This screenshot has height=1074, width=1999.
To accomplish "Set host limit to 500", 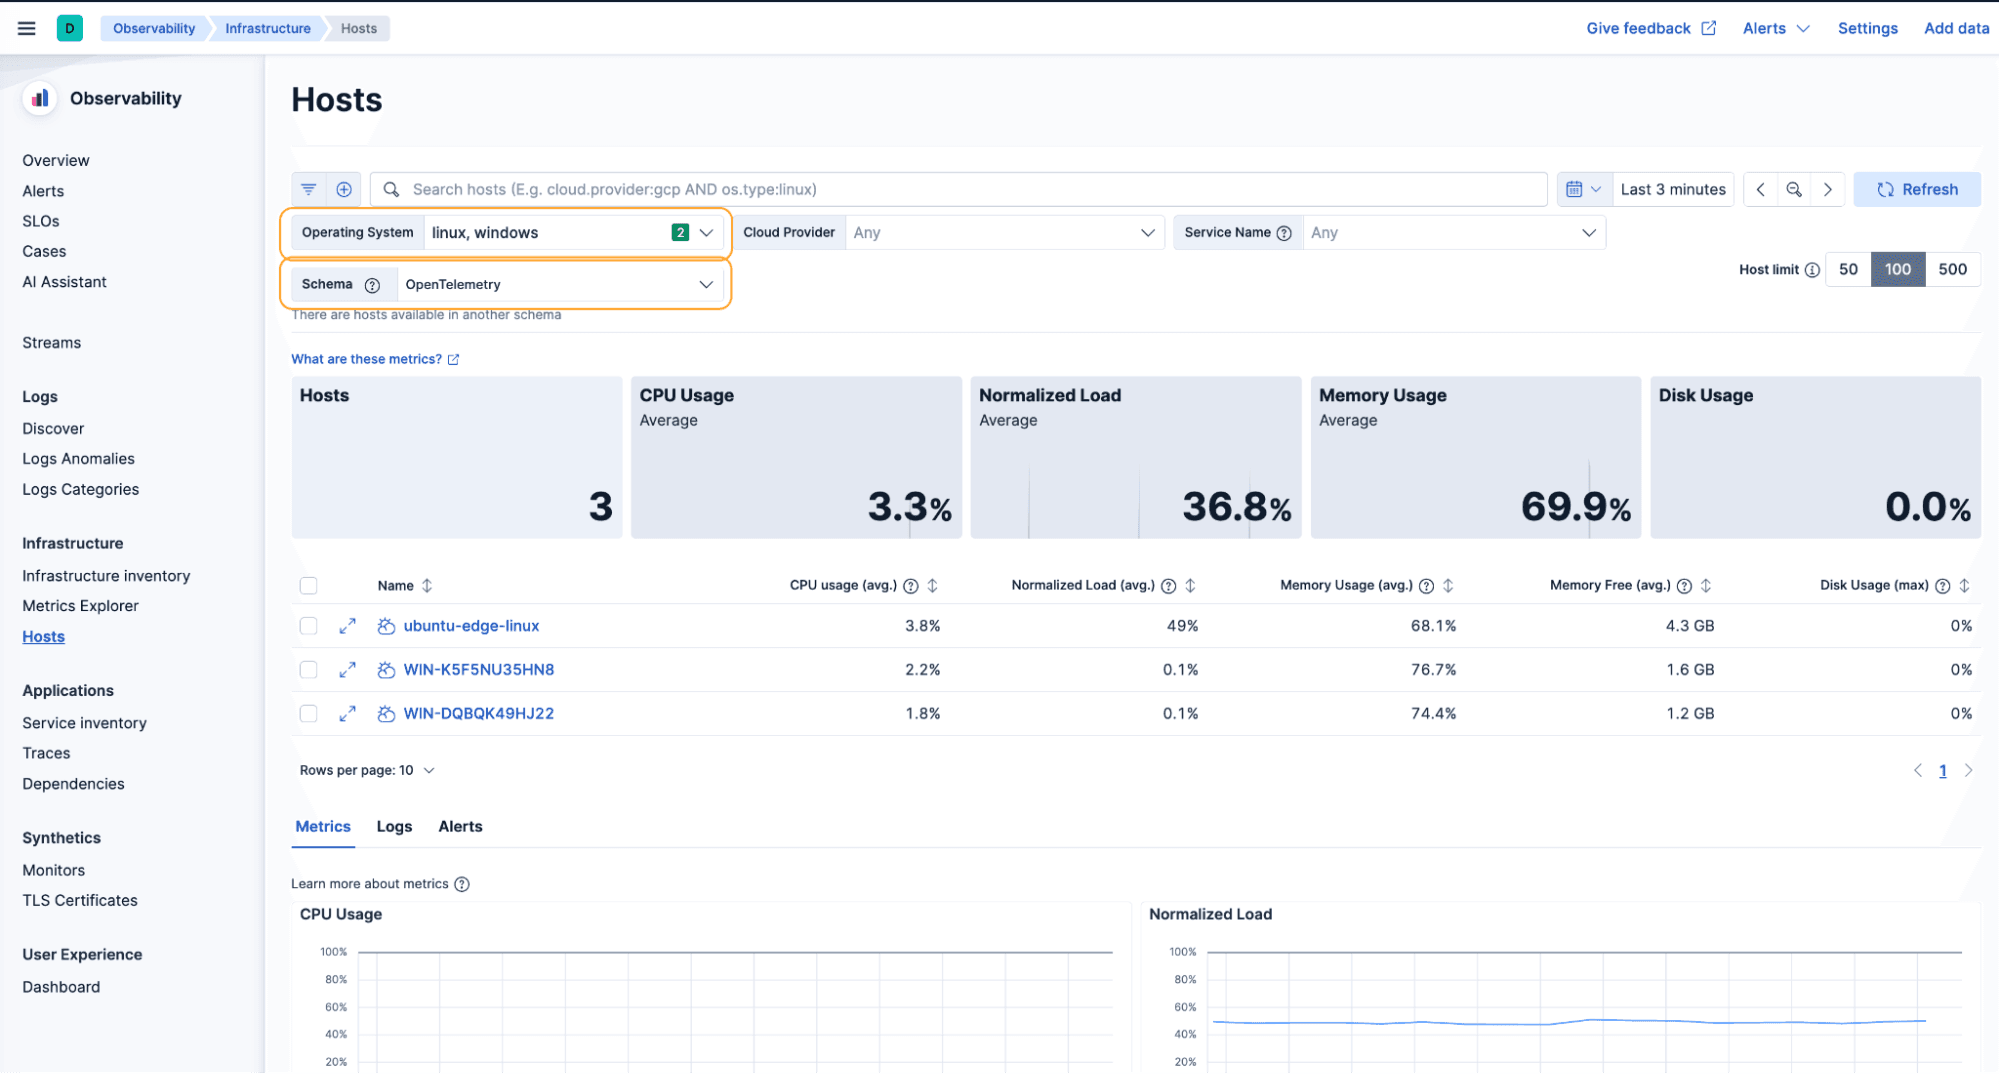I will tap(1952, 270).
